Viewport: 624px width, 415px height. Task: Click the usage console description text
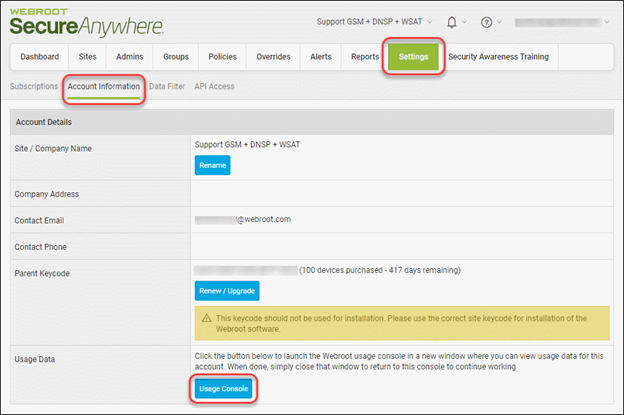[x=399, y=361]
